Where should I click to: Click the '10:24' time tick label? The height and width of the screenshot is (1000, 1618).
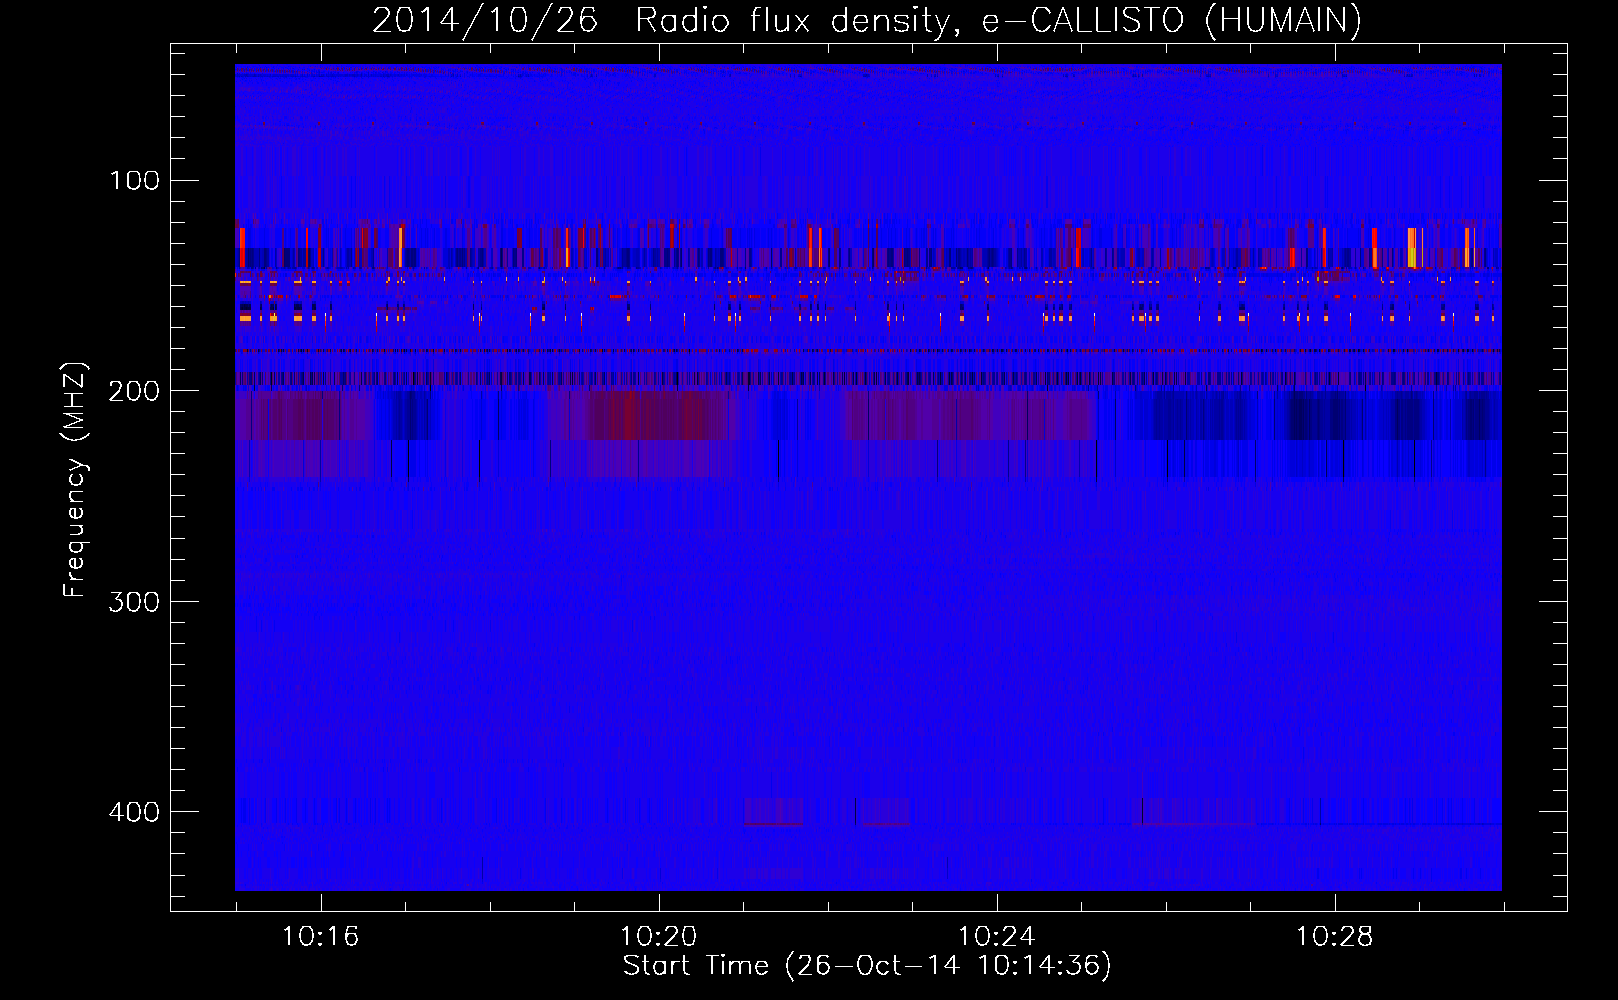pyautogui.click(x=996, y=937)
